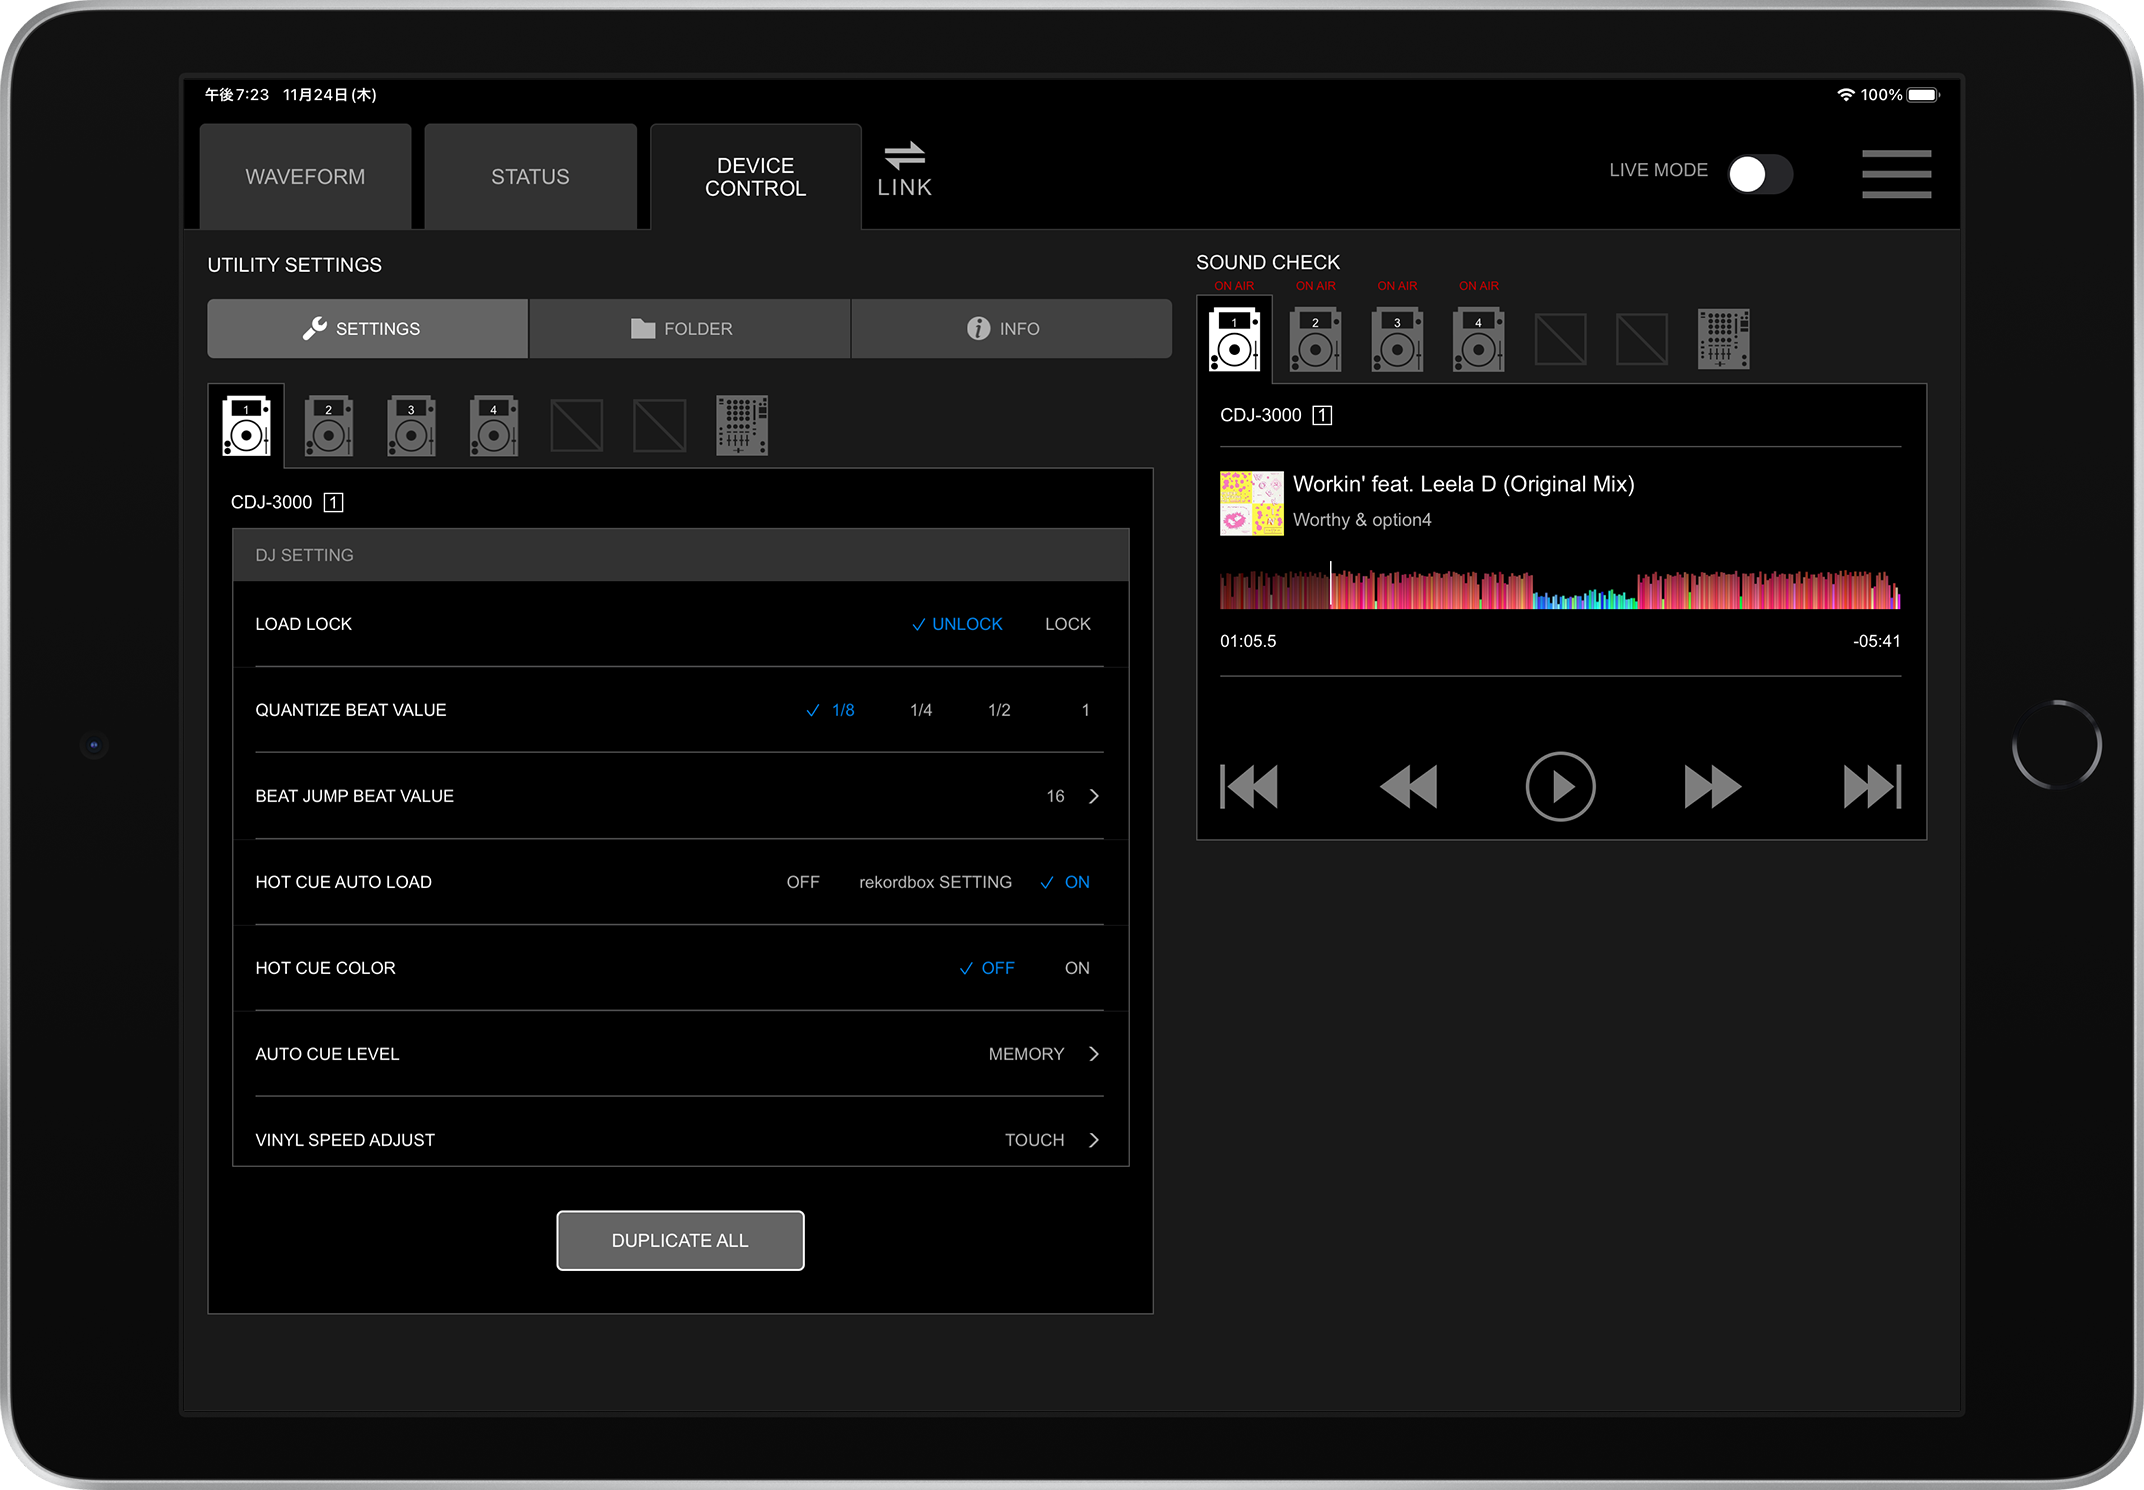Click the fast rewind button

tap(1408, 786)
